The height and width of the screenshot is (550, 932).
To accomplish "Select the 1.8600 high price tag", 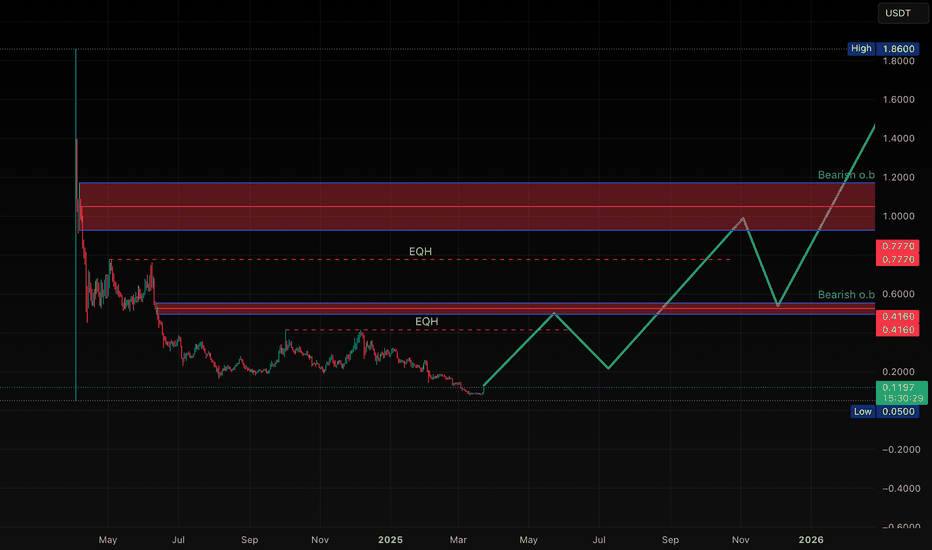I will pos(898,49).
